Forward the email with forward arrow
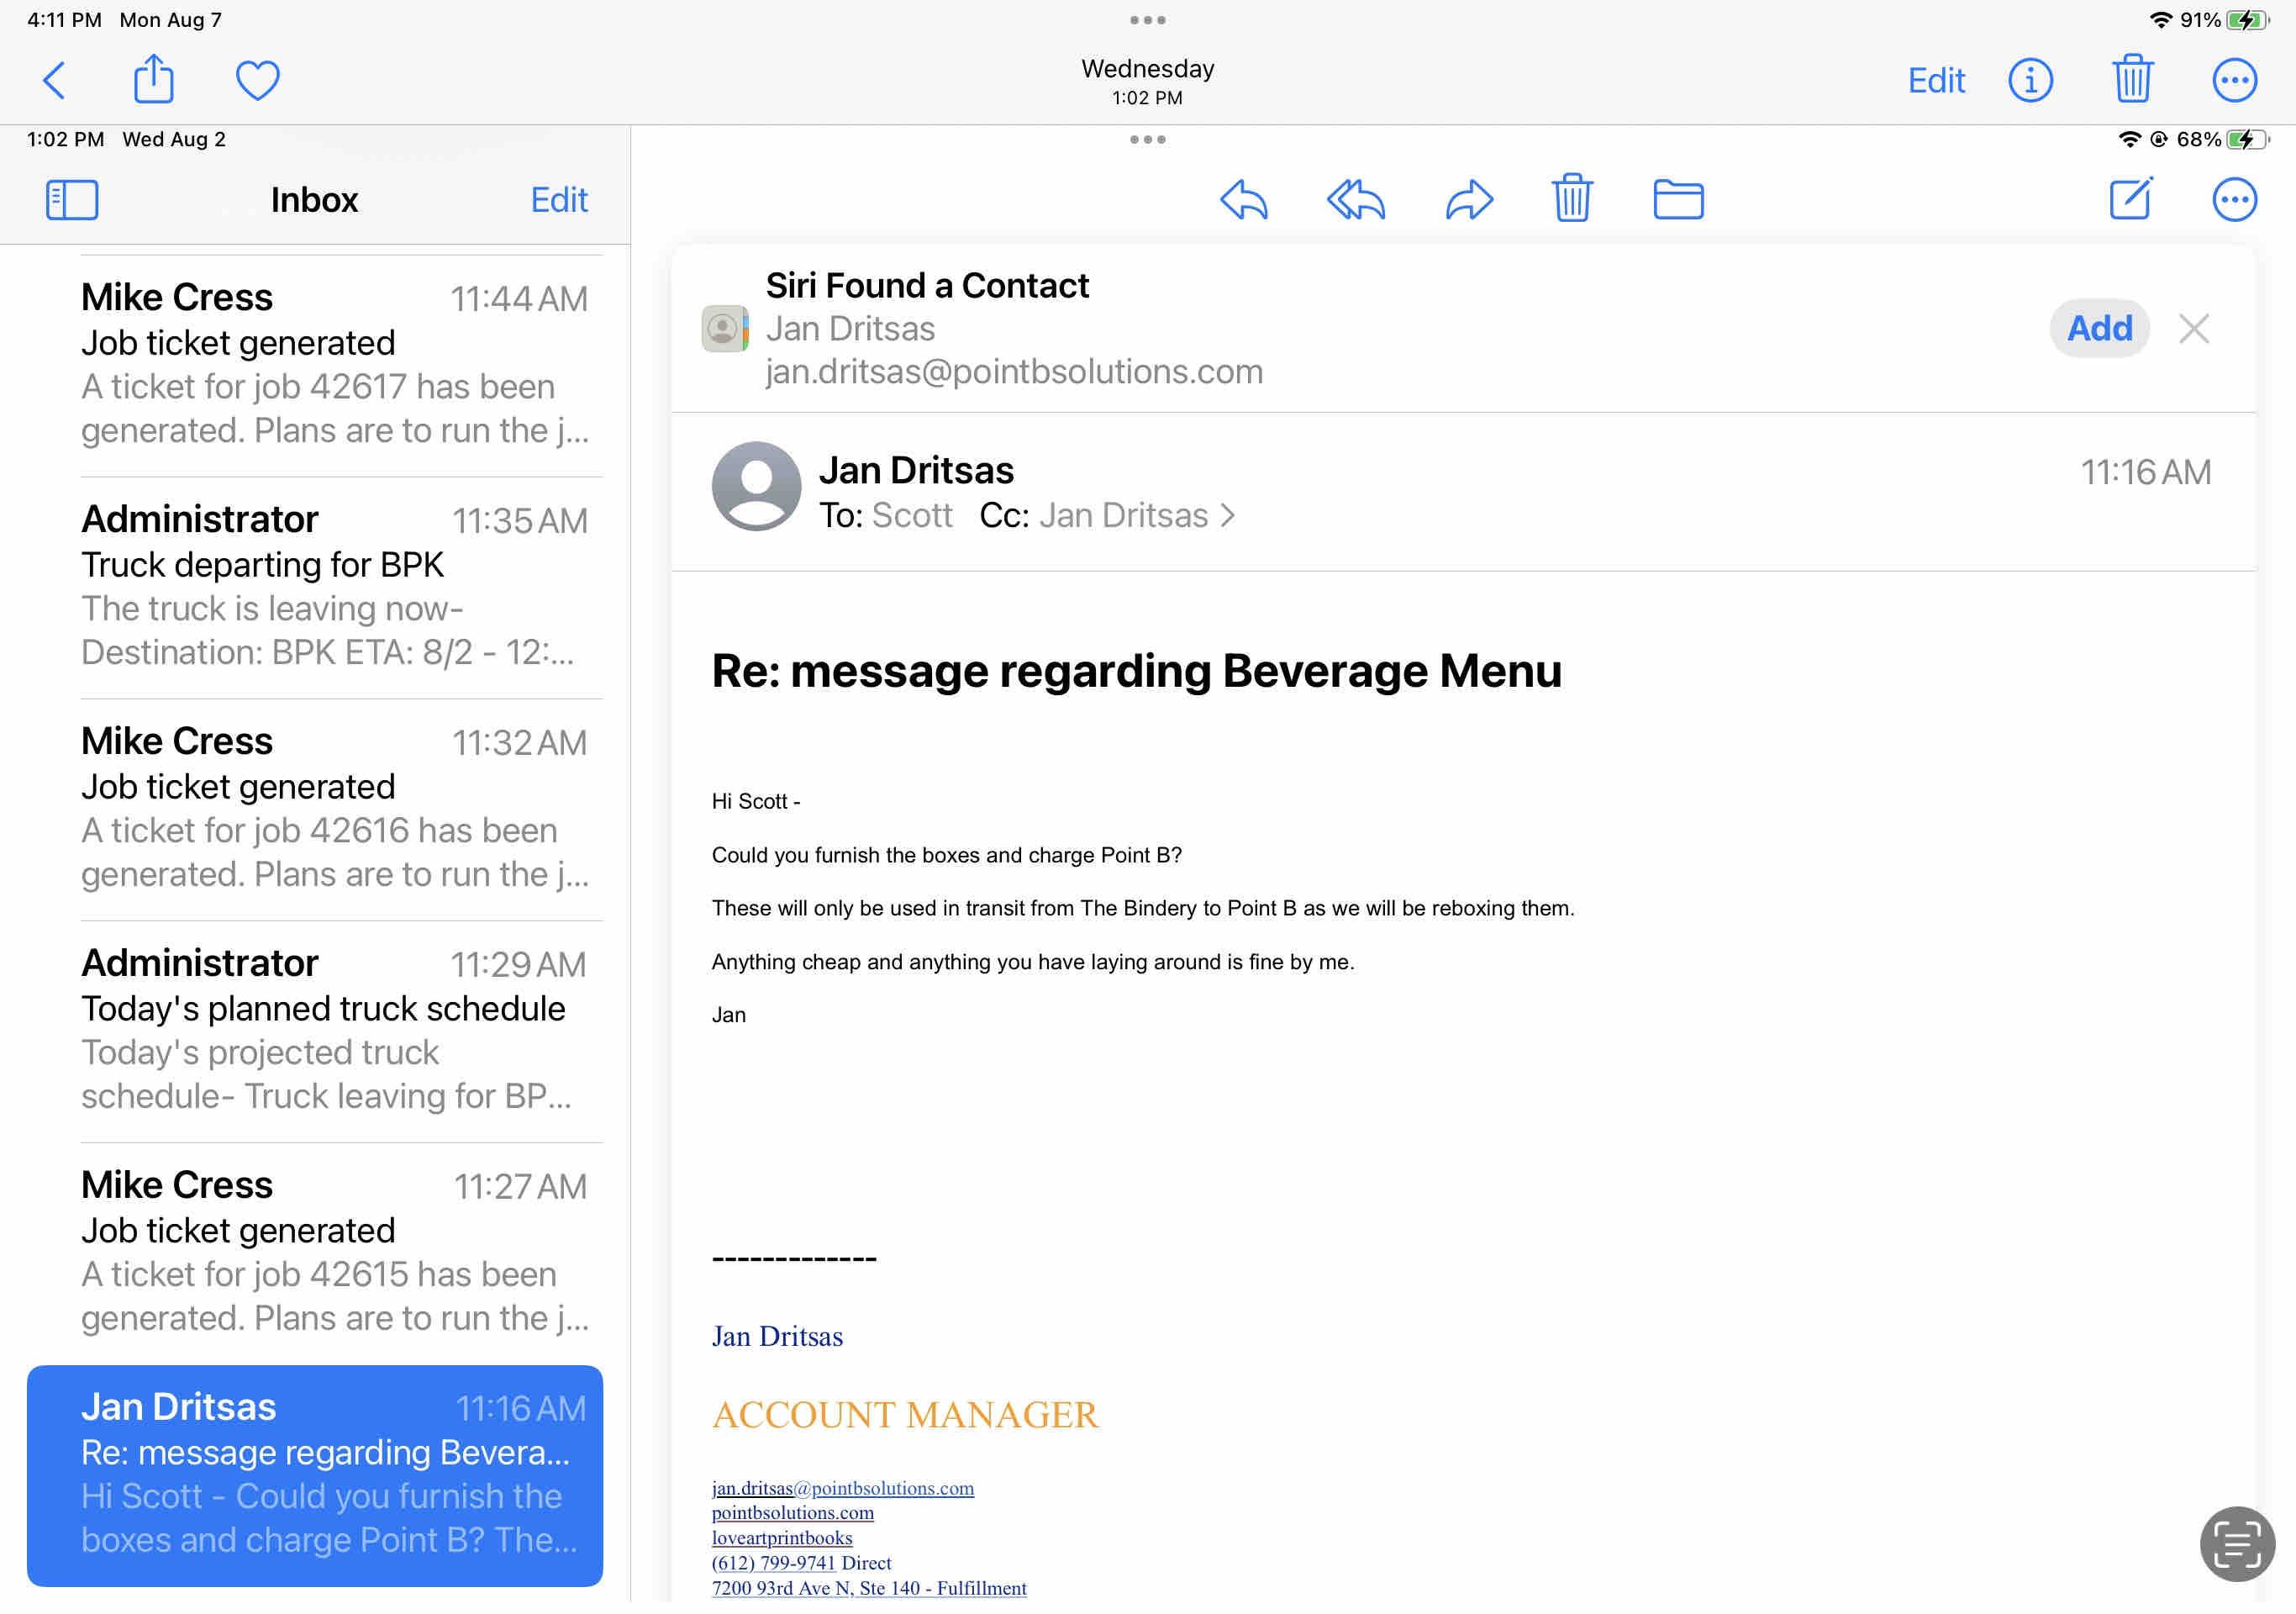Viewport: 2296px width, 1614px height. click(x=1469, y=200)
